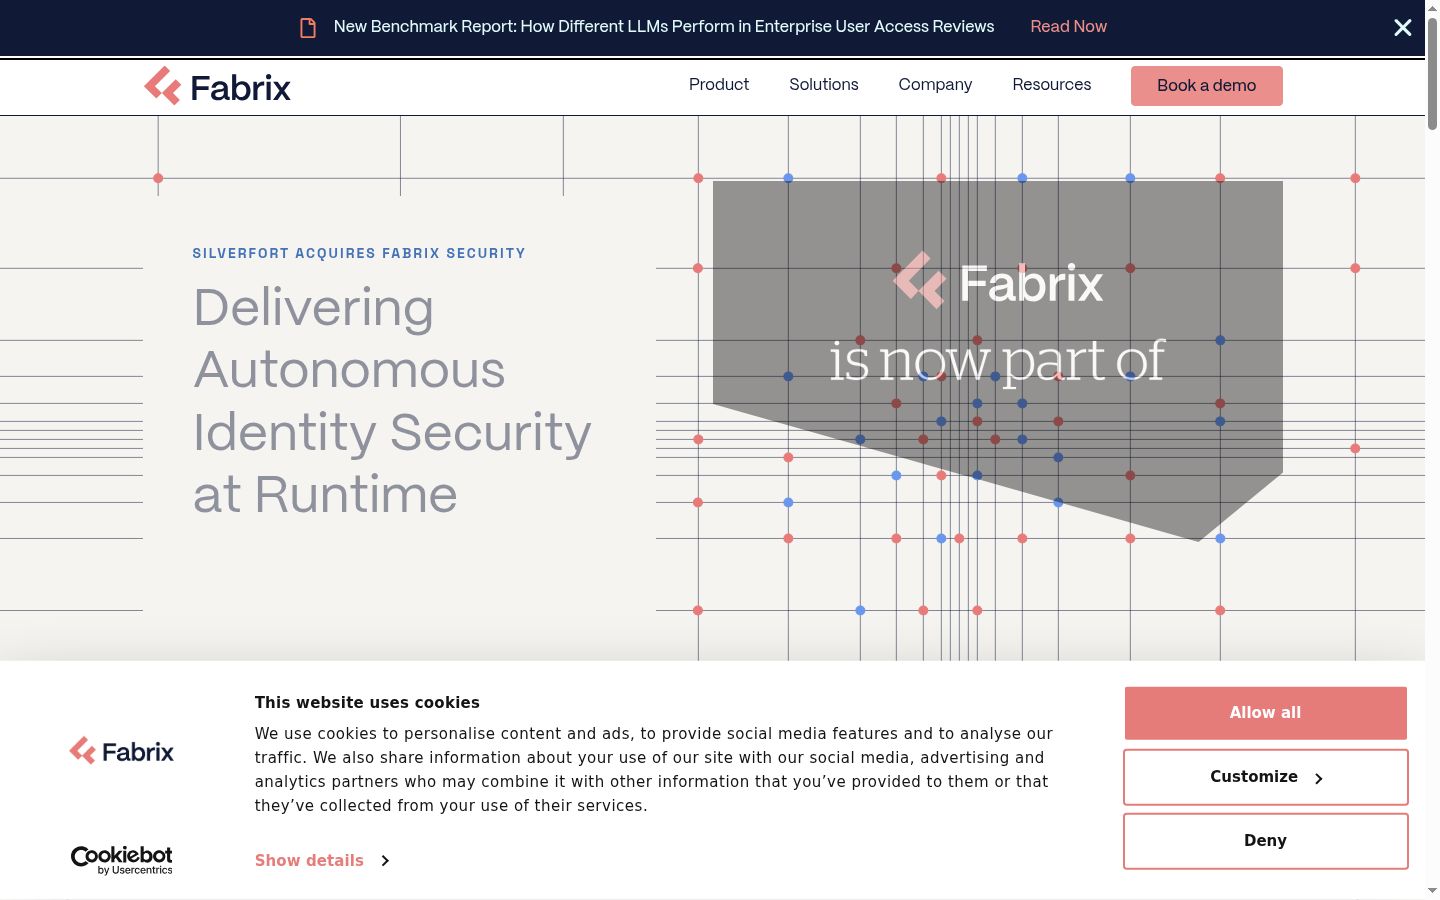Click the Delivering Autonomous Identity Security heading

(x=392, y=400)
